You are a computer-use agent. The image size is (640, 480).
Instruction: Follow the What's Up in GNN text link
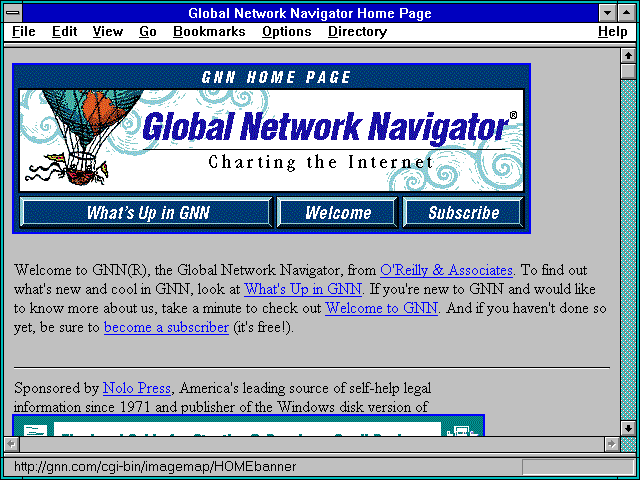coord(302,289)
